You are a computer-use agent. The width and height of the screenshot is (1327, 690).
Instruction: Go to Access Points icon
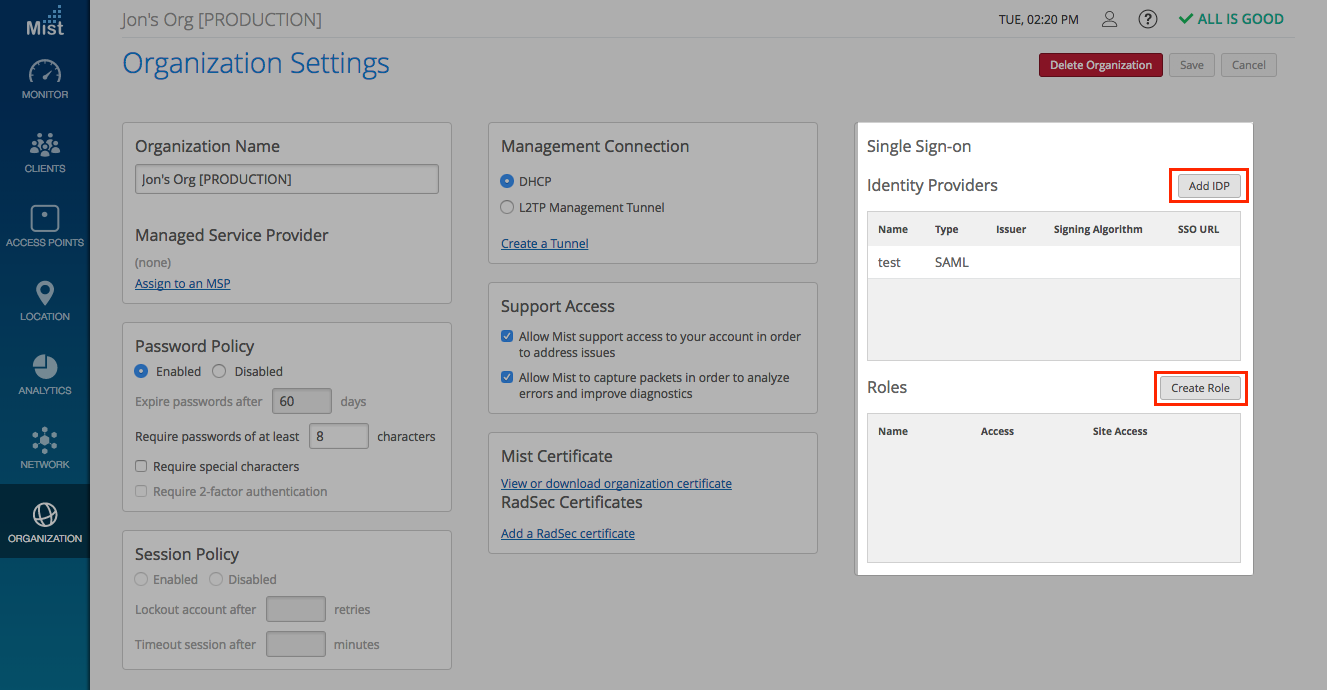(45, 219)
